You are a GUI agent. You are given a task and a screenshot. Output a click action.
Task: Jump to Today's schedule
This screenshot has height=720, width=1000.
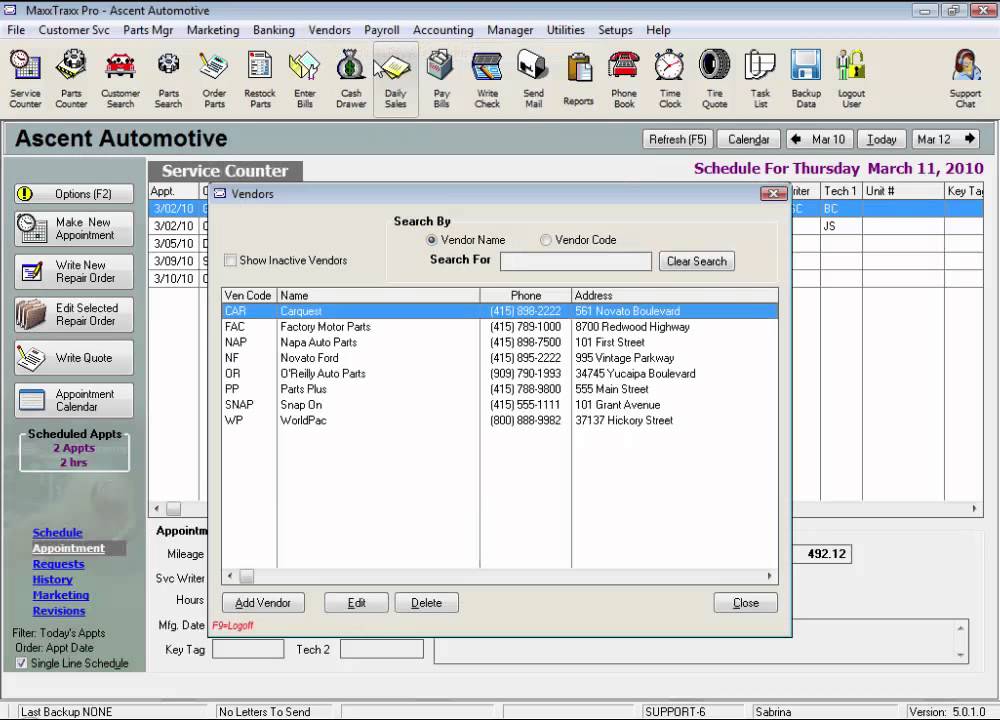tap(881, 139)
